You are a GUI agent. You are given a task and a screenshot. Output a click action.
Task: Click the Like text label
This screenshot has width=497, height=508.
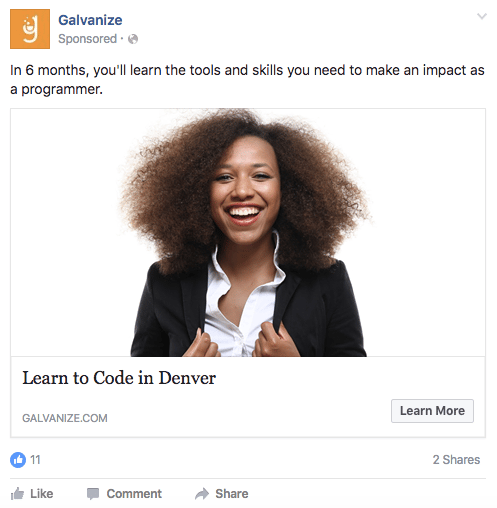[x=42, y=494]
